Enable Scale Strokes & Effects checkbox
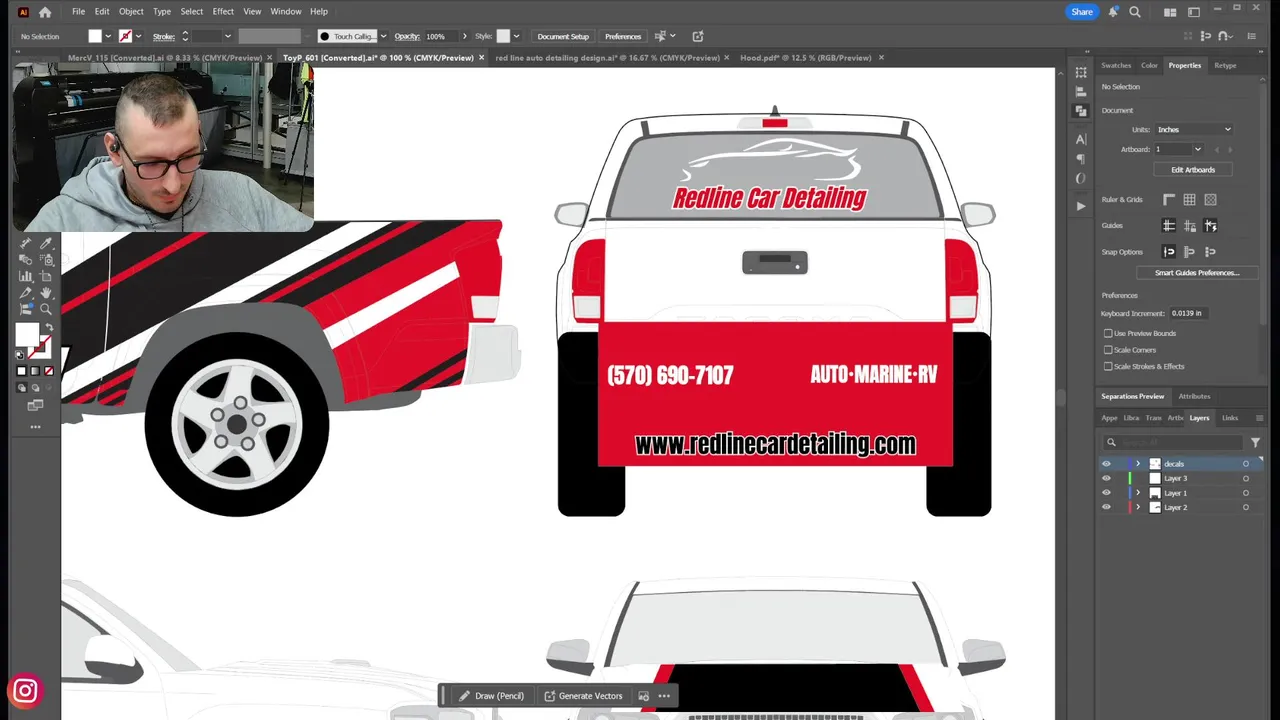 click(x=1108, y=366)
